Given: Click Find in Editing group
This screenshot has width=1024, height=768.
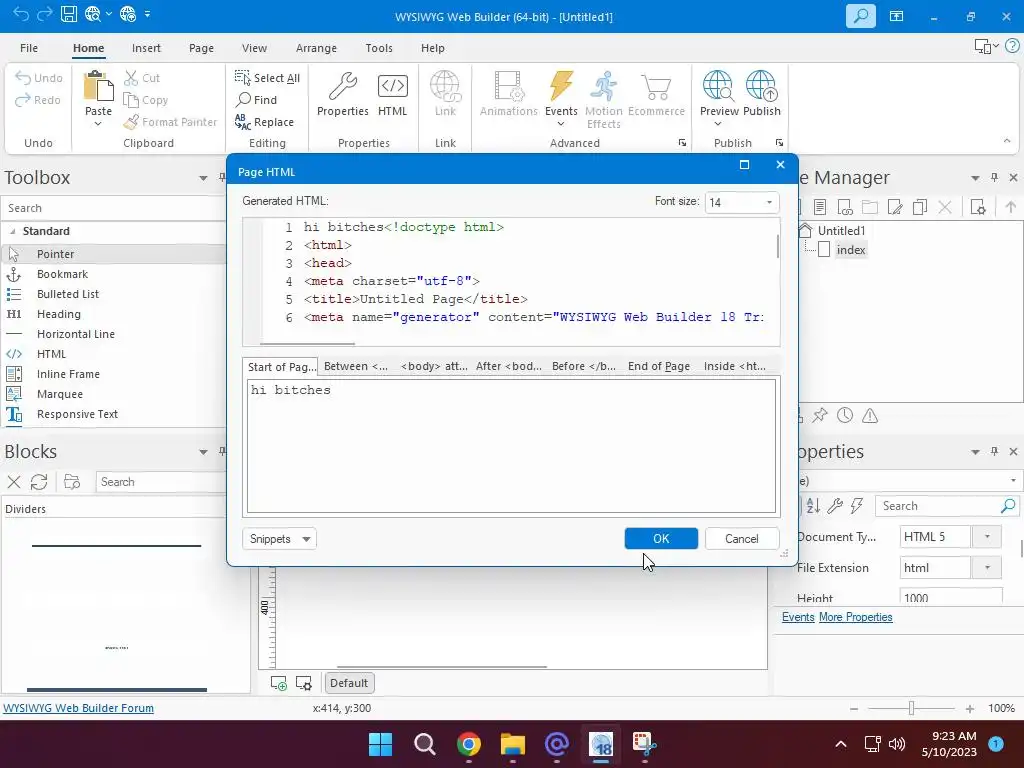Looking at the screenshot, I should 257,99.
